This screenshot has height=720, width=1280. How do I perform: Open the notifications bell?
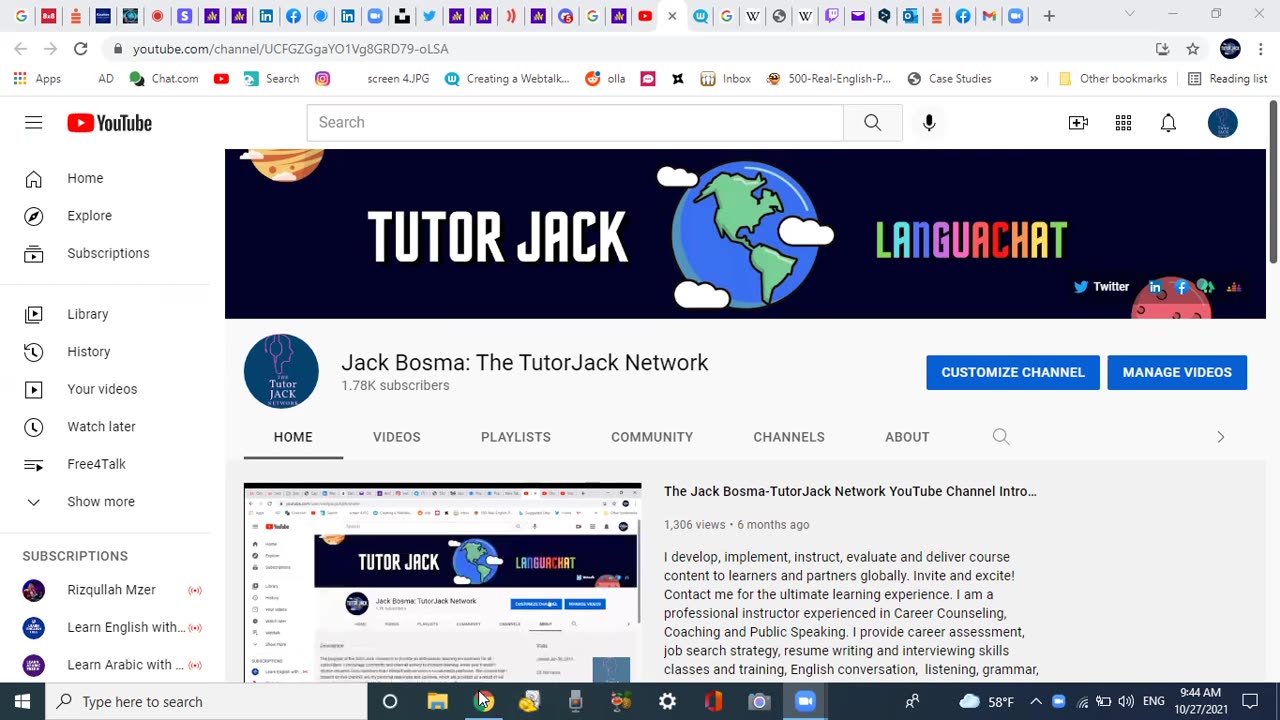[1168, 122]
